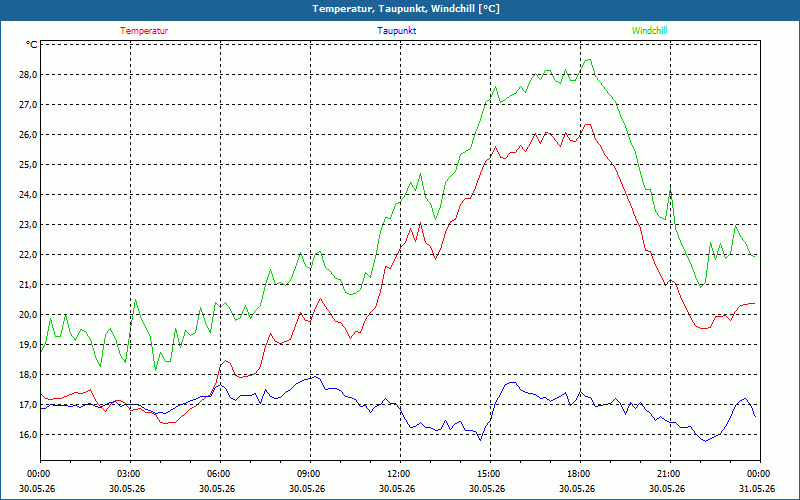Screen dimensions: 800x500
Task: Click the 06:00 time axis label
Action: click(220, 474)
